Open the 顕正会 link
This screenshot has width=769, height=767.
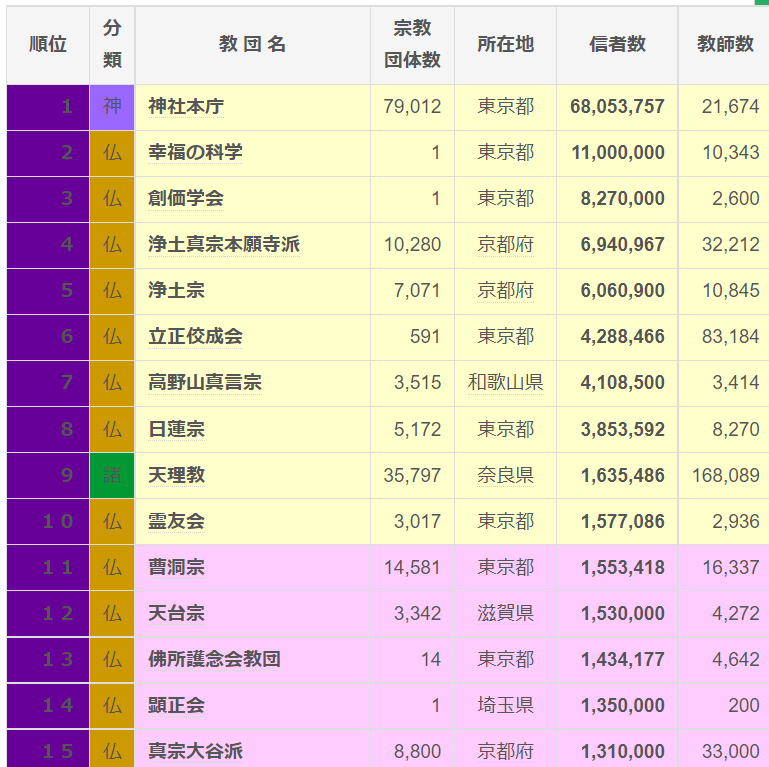point(176,705)
